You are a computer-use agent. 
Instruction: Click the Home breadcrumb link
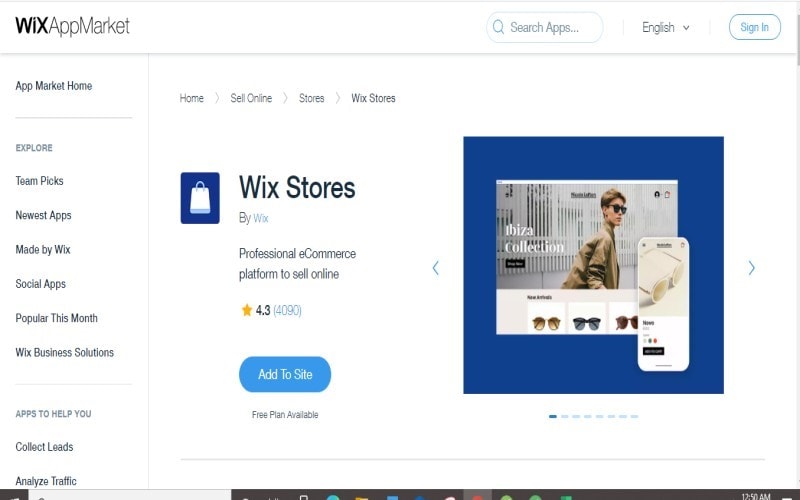click(x=191, y=98)
